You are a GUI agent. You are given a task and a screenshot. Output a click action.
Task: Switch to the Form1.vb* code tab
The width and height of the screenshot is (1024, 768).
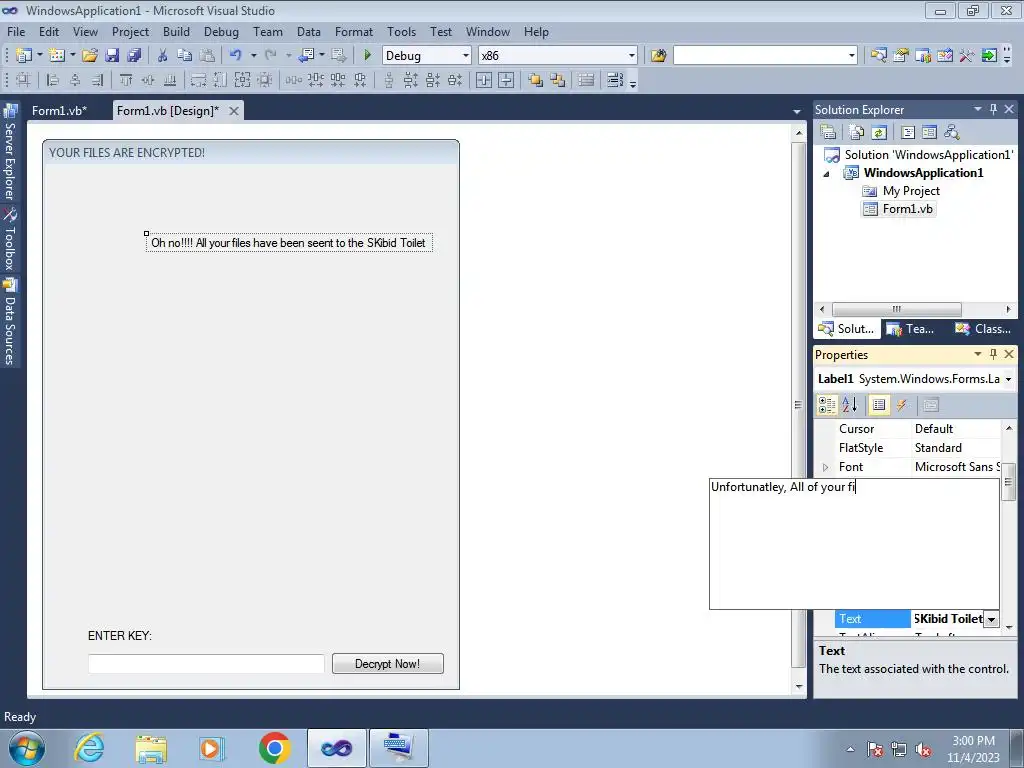[x=59, y=110]
